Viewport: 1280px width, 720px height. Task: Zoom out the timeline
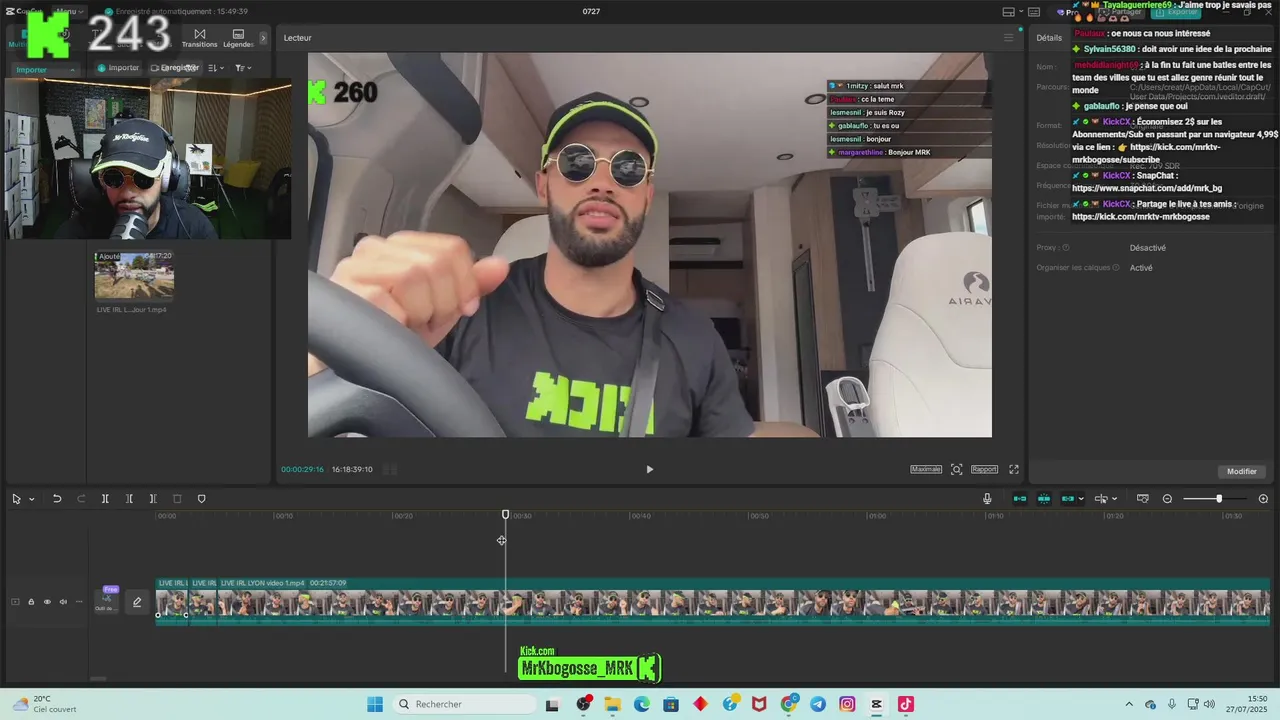[x=1167, y=499]
